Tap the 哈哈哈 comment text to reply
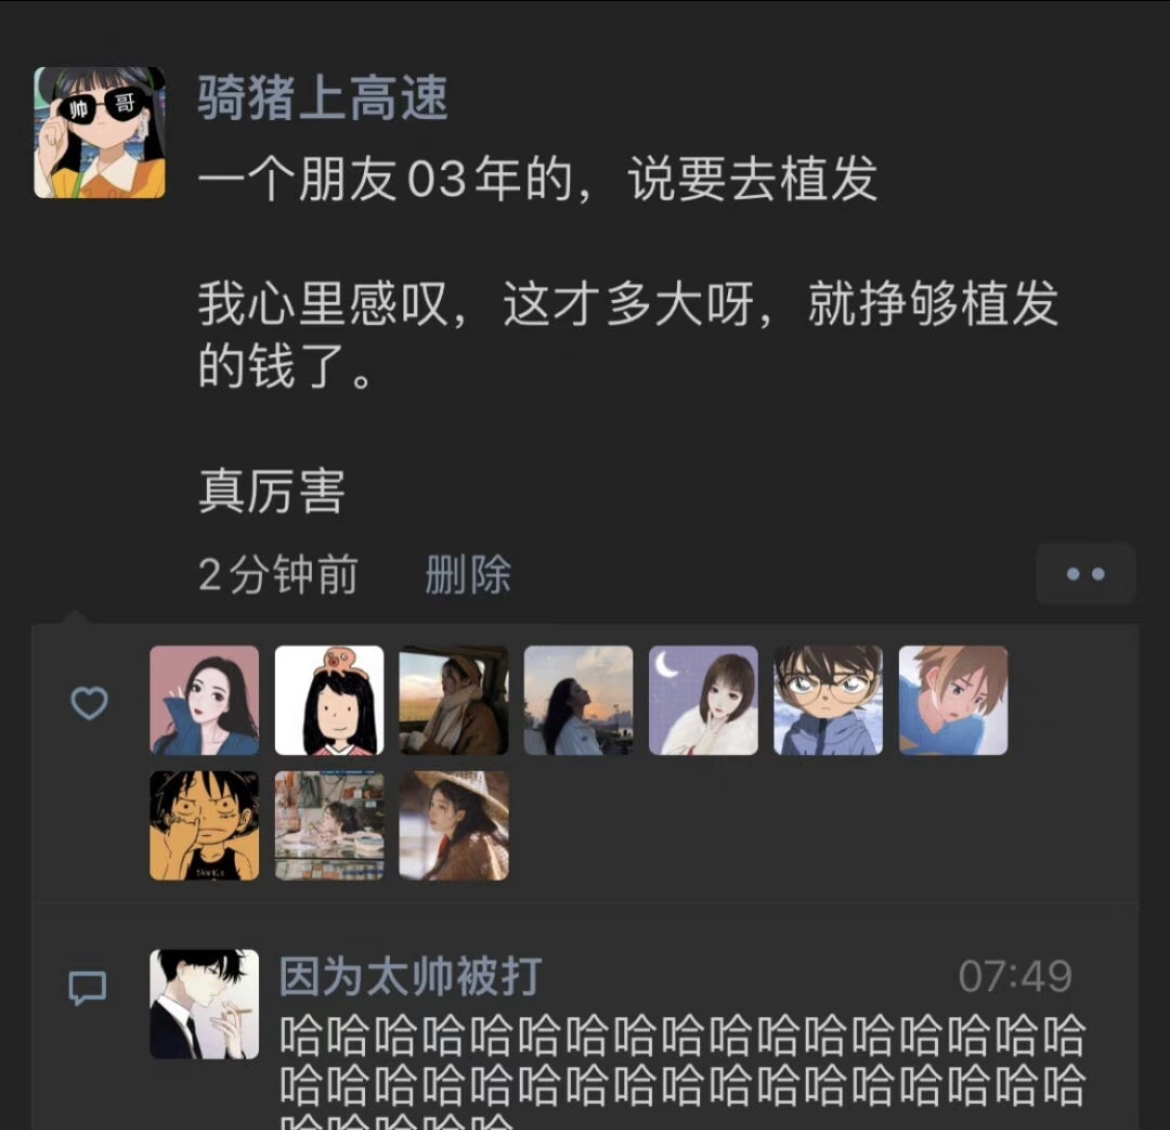Screen dimensions: 1170x1130 (683, 1071)
